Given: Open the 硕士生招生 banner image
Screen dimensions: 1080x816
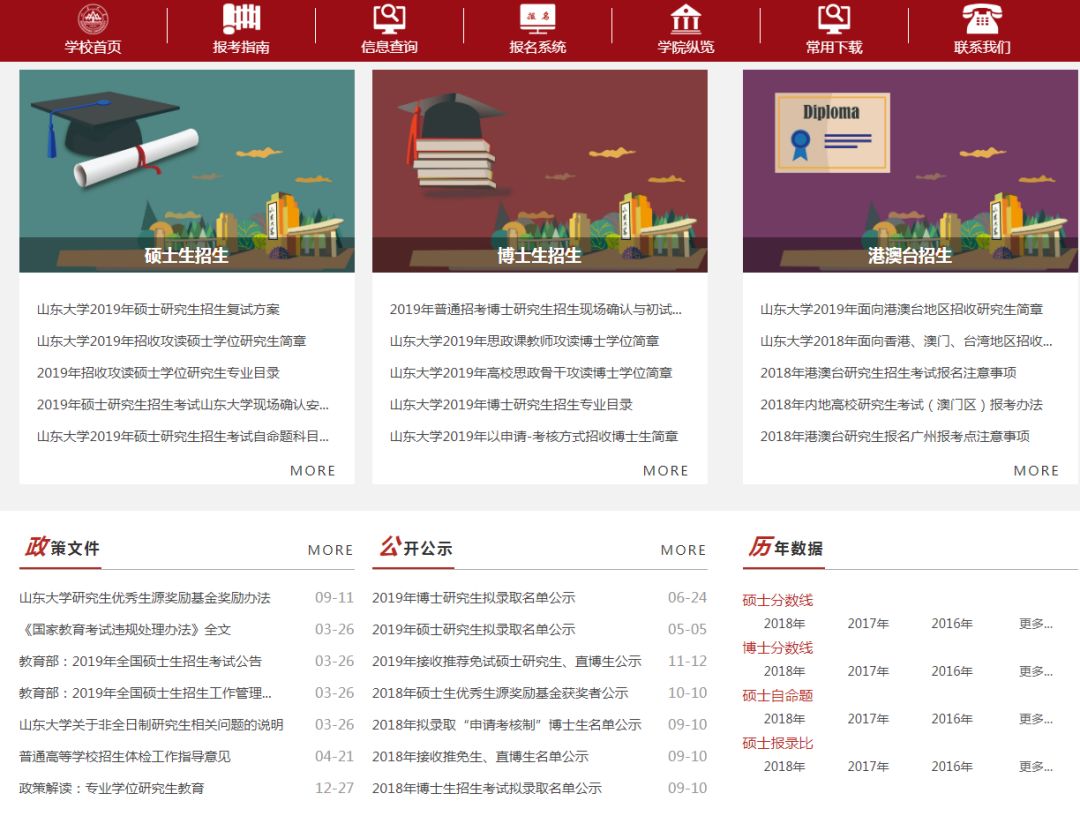Looking at the screenshot, I should (187, 170).
